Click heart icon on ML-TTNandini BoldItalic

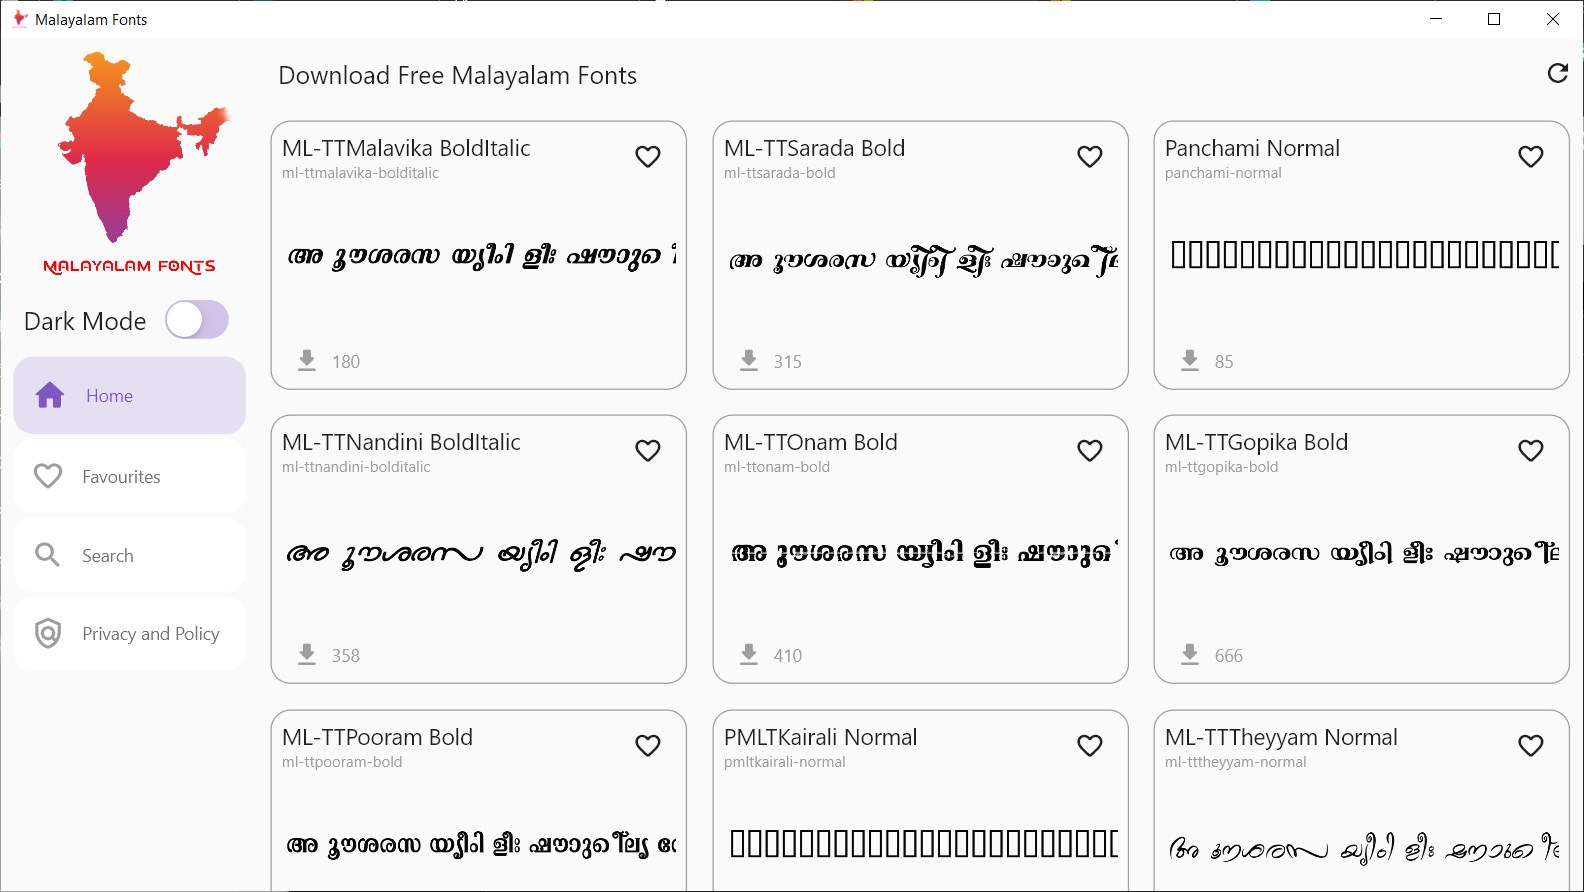point(648,450)
